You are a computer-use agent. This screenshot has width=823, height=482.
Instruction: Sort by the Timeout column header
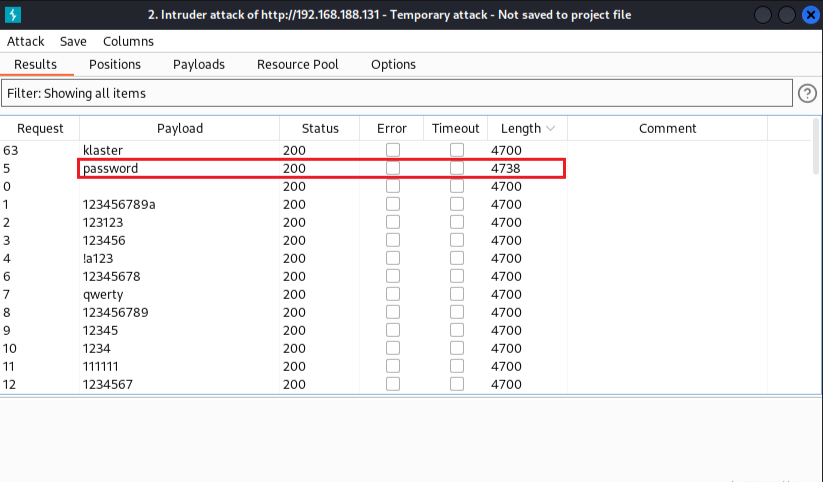[456, 129]
